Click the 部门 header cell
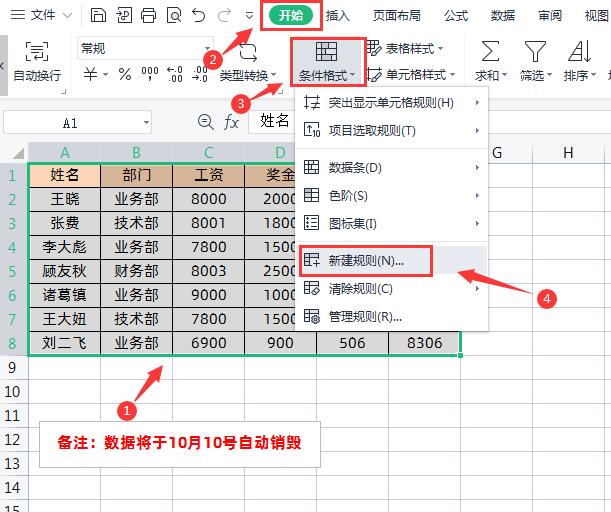Viewport: 611px width, 512px height. click(x=136, y=175)
